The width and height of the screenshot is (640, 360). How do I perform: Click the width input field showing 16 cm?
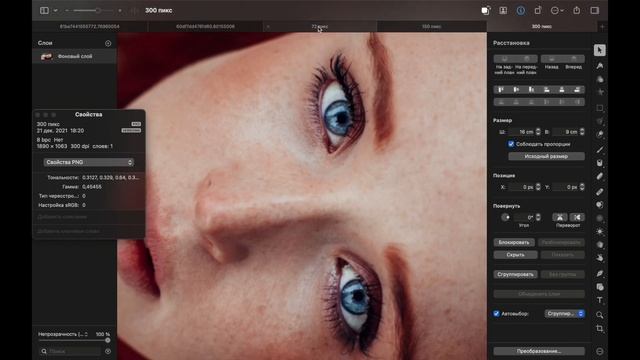[521, 131]
